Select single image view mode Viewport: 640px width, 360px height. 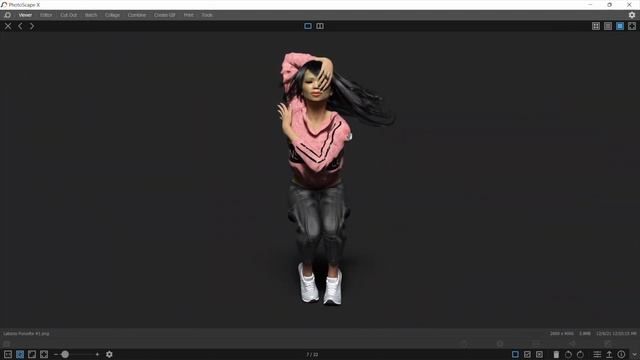[308, 26]
